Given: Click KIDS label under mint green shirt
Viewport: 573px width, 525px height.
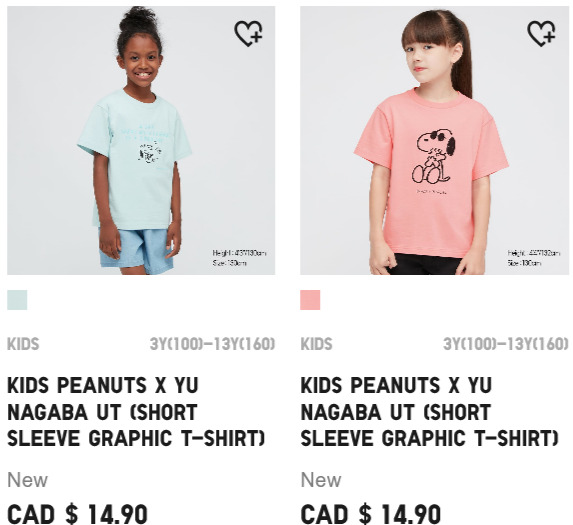Looking at the screenshot, I should [x=23, y=344].
